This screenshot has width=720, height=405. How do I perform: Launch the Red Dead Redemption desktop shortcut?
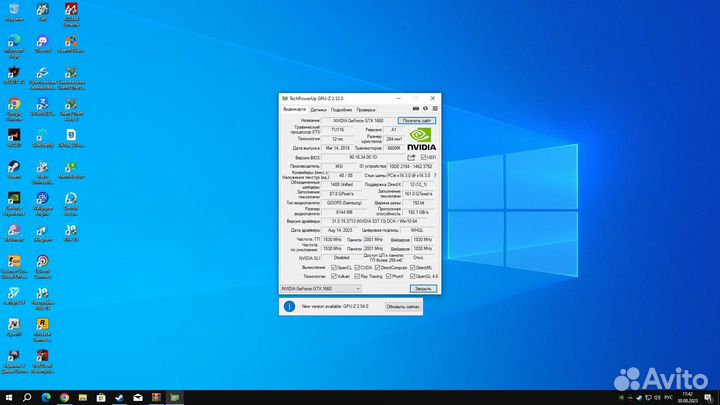pyautogui.click(x=43, y=361)
